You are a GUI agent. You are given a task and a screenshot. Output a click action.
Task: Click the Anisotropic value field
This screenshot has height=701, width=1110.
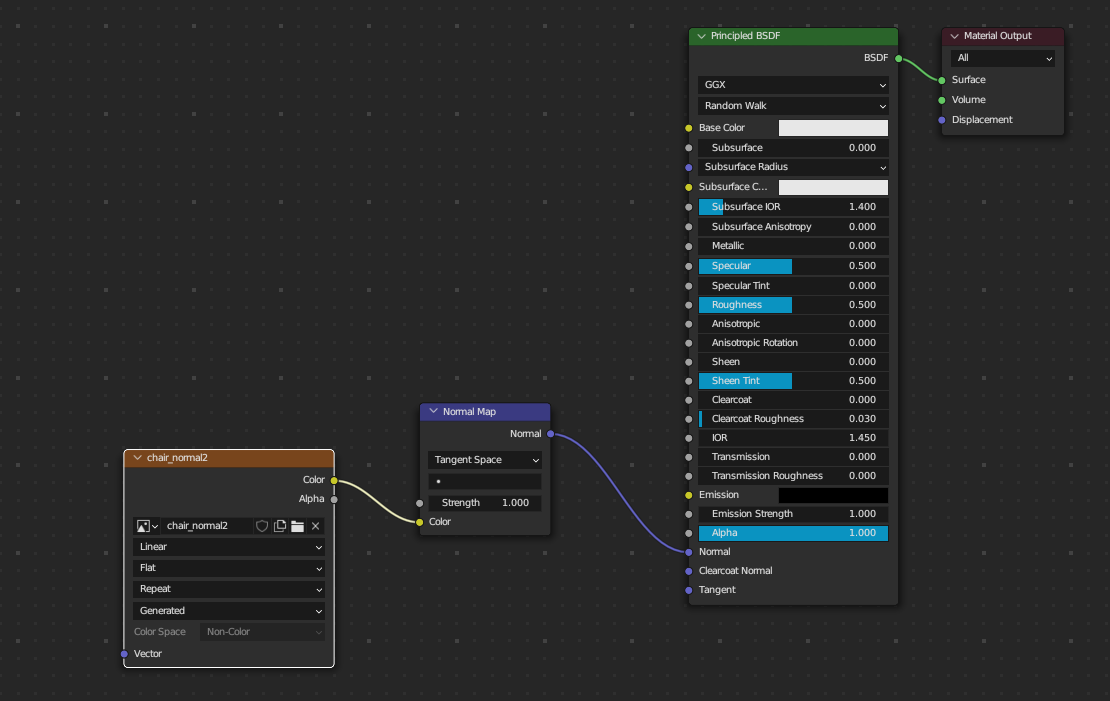(x=793, y=324)
